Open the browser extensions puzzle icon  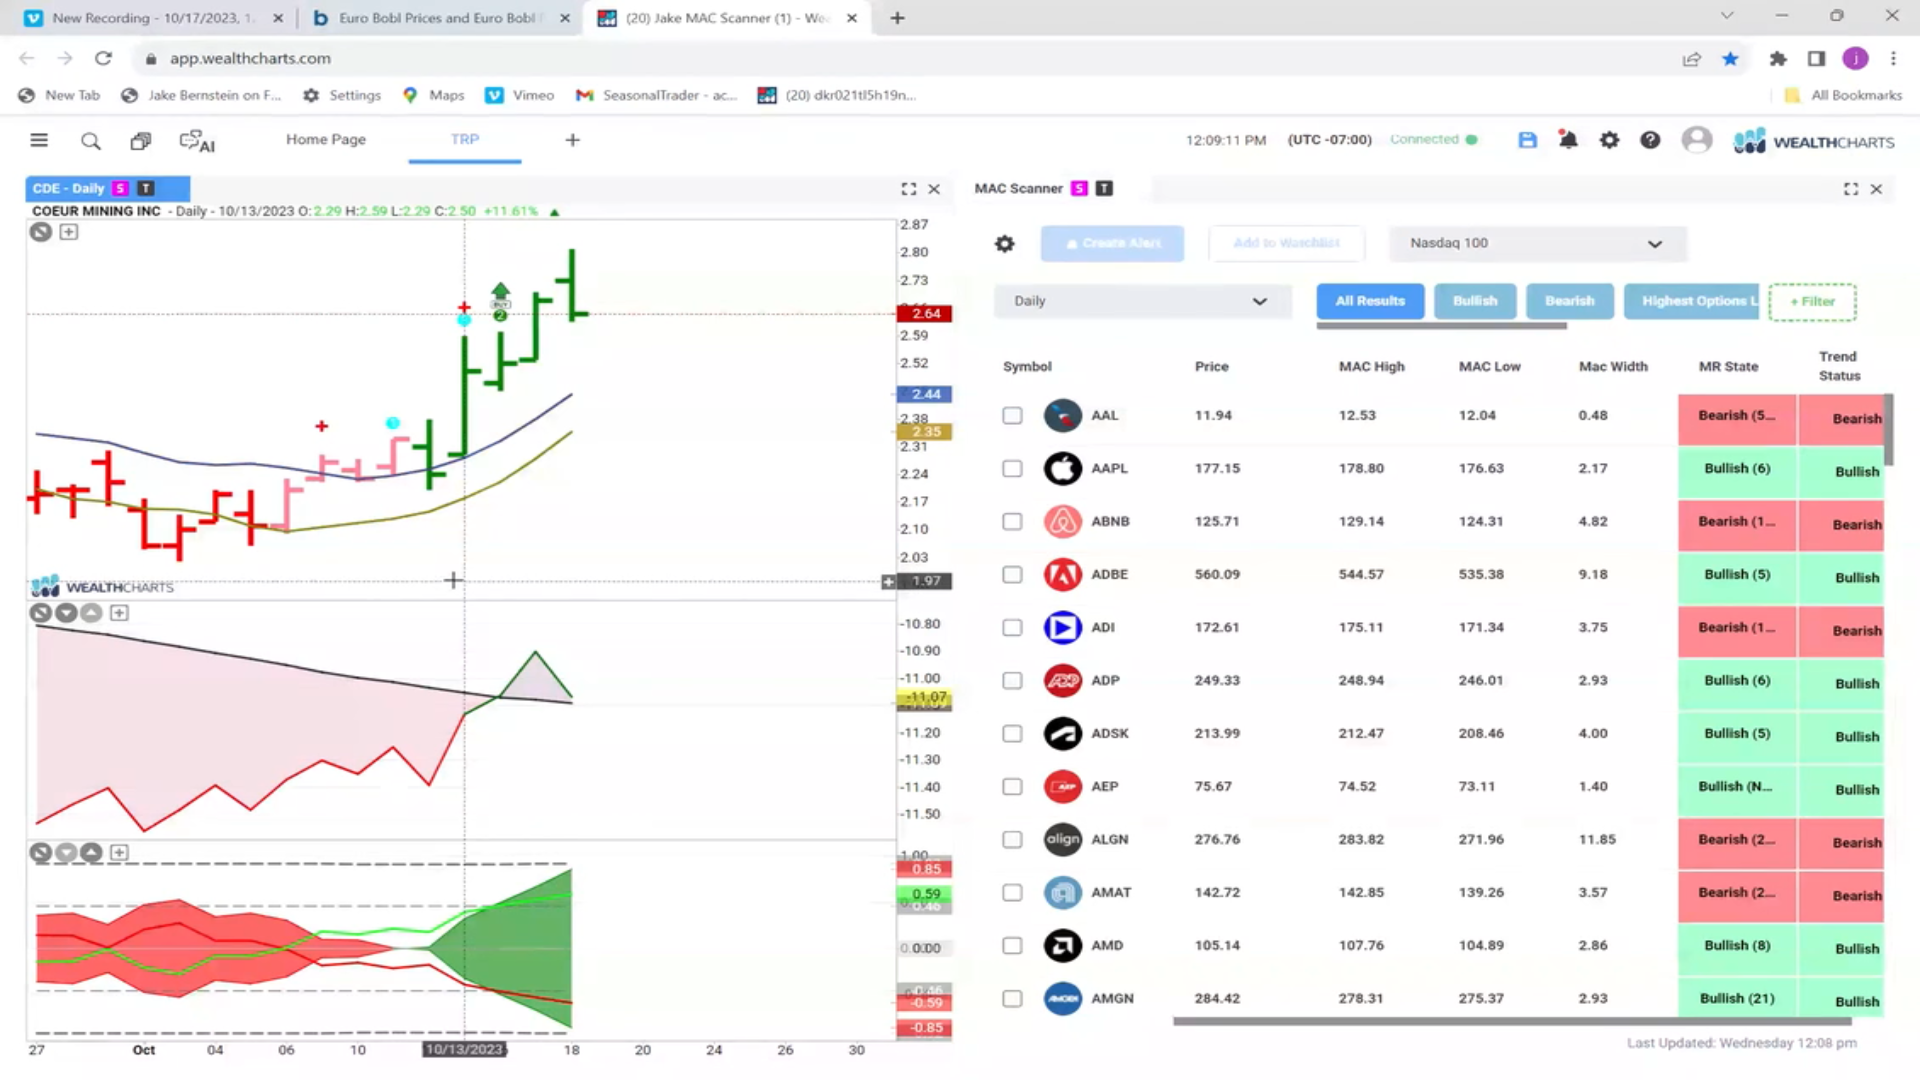[1777, 59]
